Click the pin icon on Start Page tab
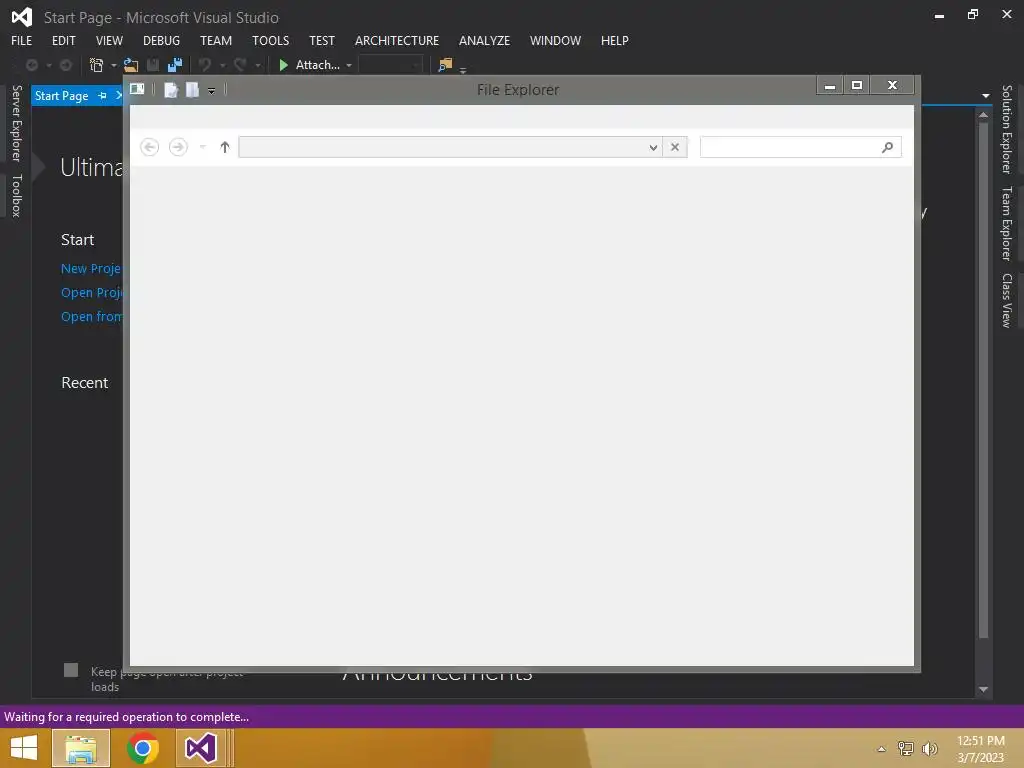This screenshot has height=768, width=1024. coord(103,96)
